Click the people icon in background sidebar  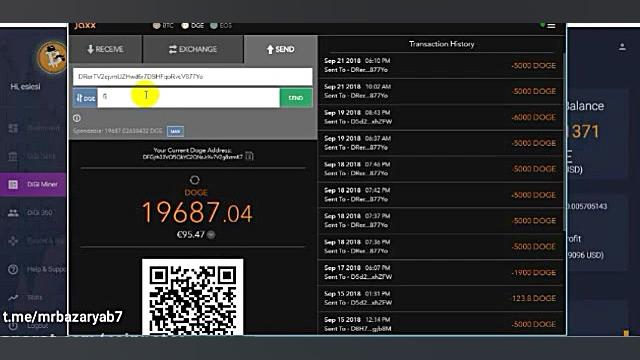[13, 213]
